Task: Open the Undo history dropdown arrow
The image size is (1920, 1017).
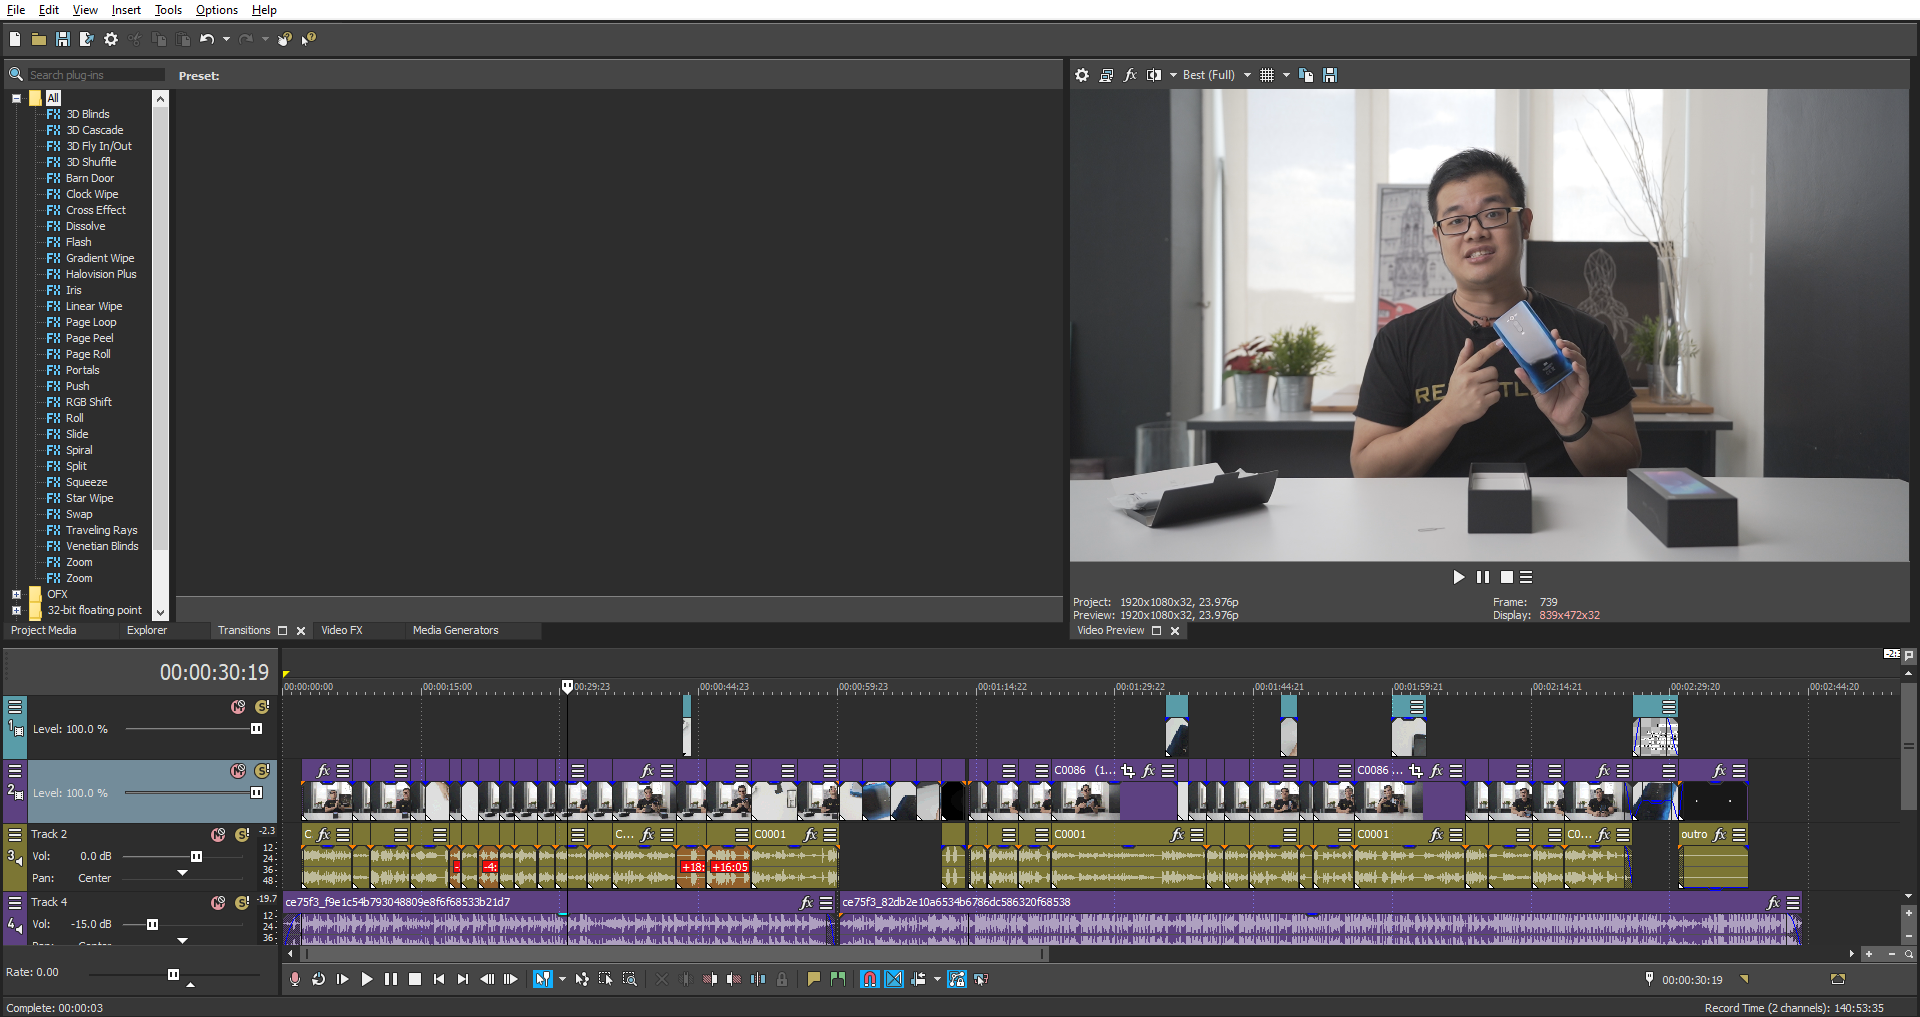Action: (226, 39)
